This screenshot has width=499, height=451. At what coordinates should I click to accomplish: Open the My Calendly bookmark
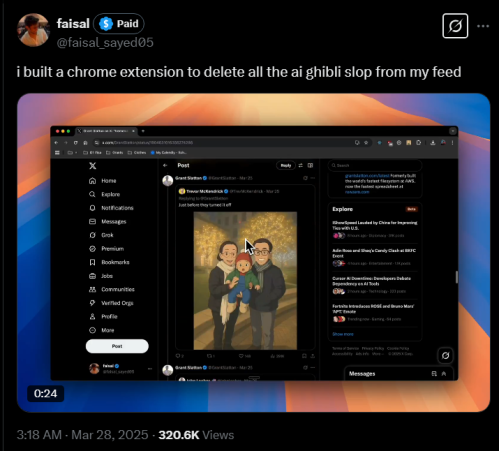pos(169,153)
